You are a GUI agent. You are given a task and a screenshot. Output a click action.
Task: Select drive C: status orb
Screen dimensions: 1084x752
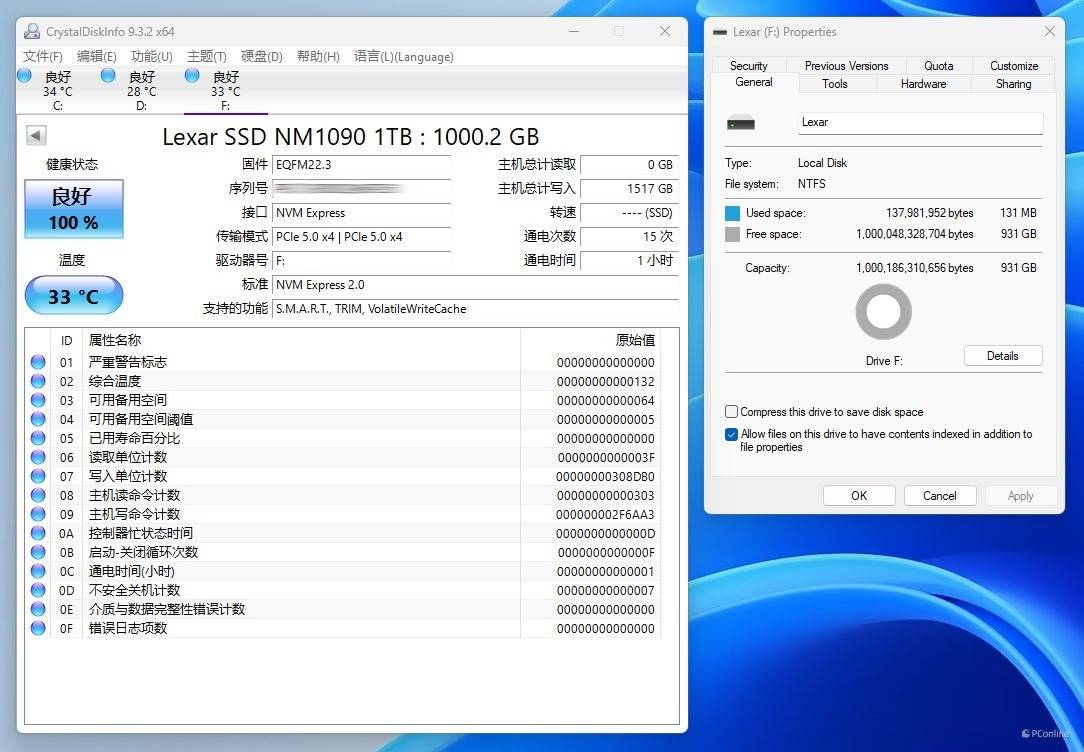[x=24, y=75]
